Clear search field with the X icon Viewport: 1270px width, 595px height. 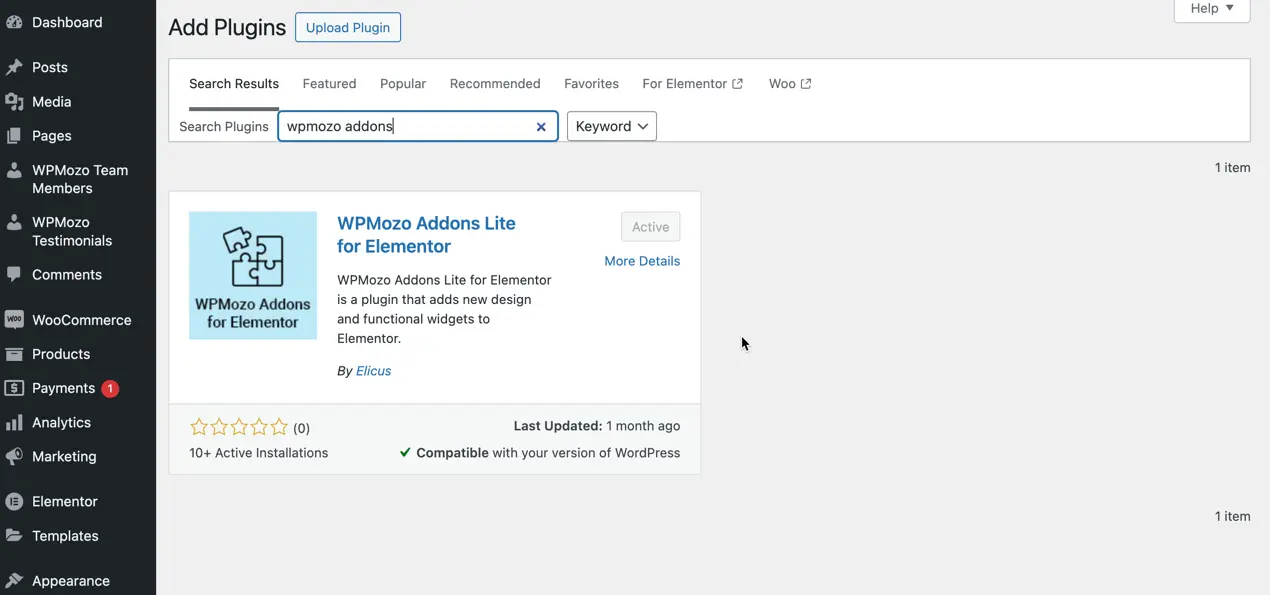[x=541, y=127]
